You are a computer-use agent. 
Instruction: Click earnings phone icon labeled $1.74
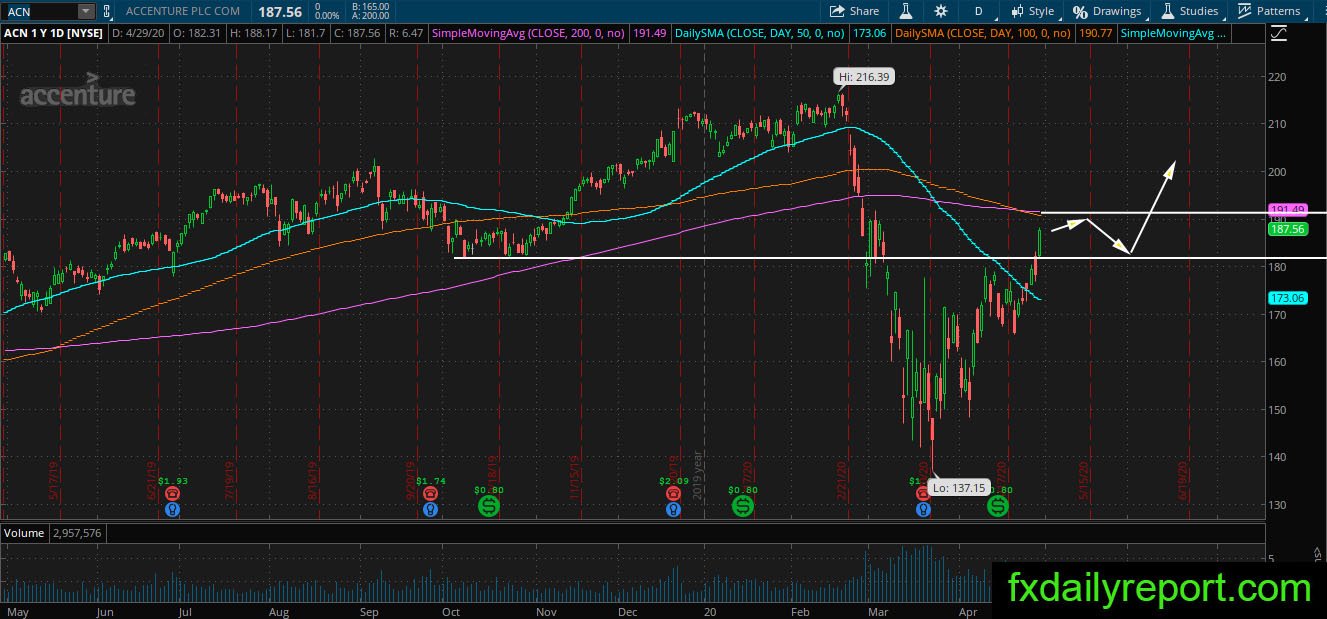(431, 494)
